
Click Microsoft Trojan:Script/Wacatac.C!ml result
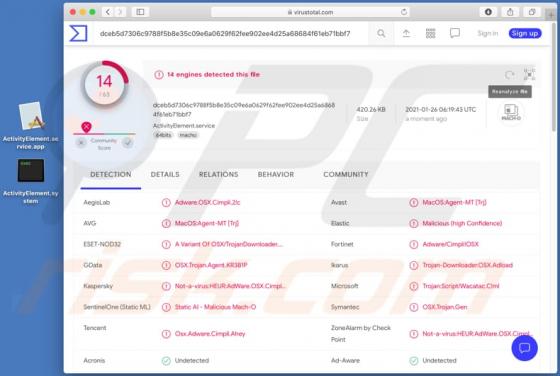click(x=461, y=286)
